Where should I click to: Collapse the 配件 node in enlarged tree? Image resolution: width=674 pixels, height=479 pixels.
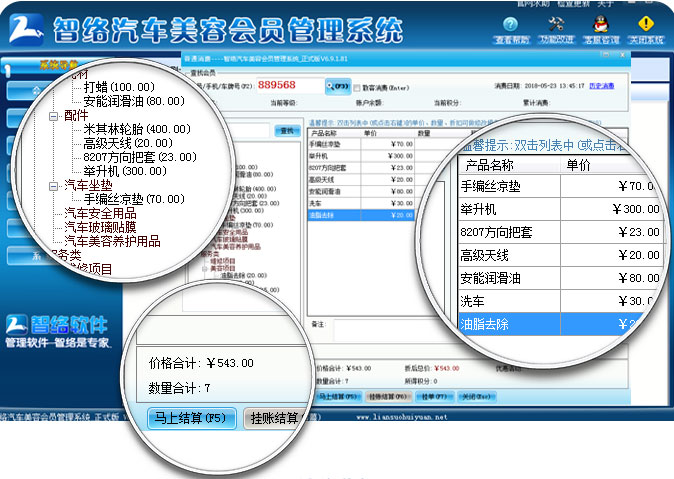(x=53, y=116)
